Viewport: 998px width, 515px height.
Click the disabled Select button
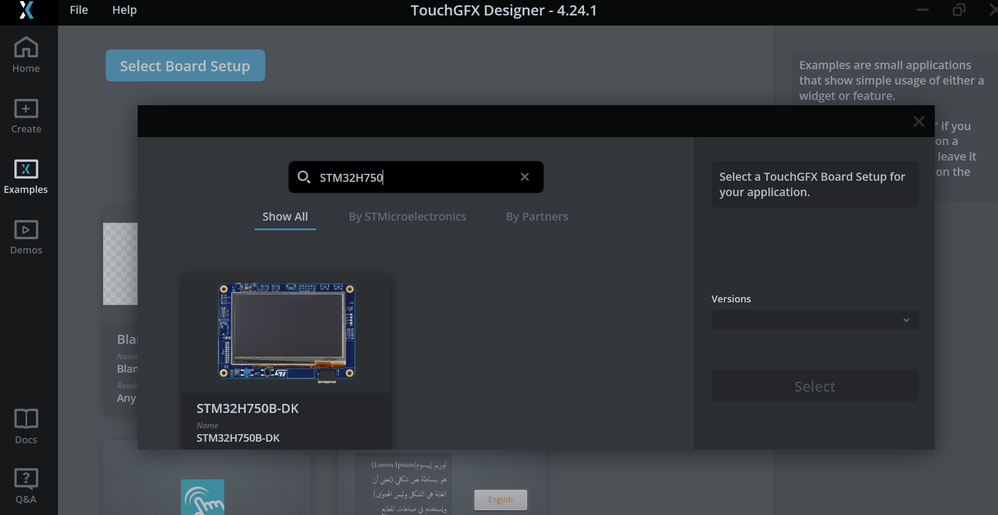[x=815, y=386]
